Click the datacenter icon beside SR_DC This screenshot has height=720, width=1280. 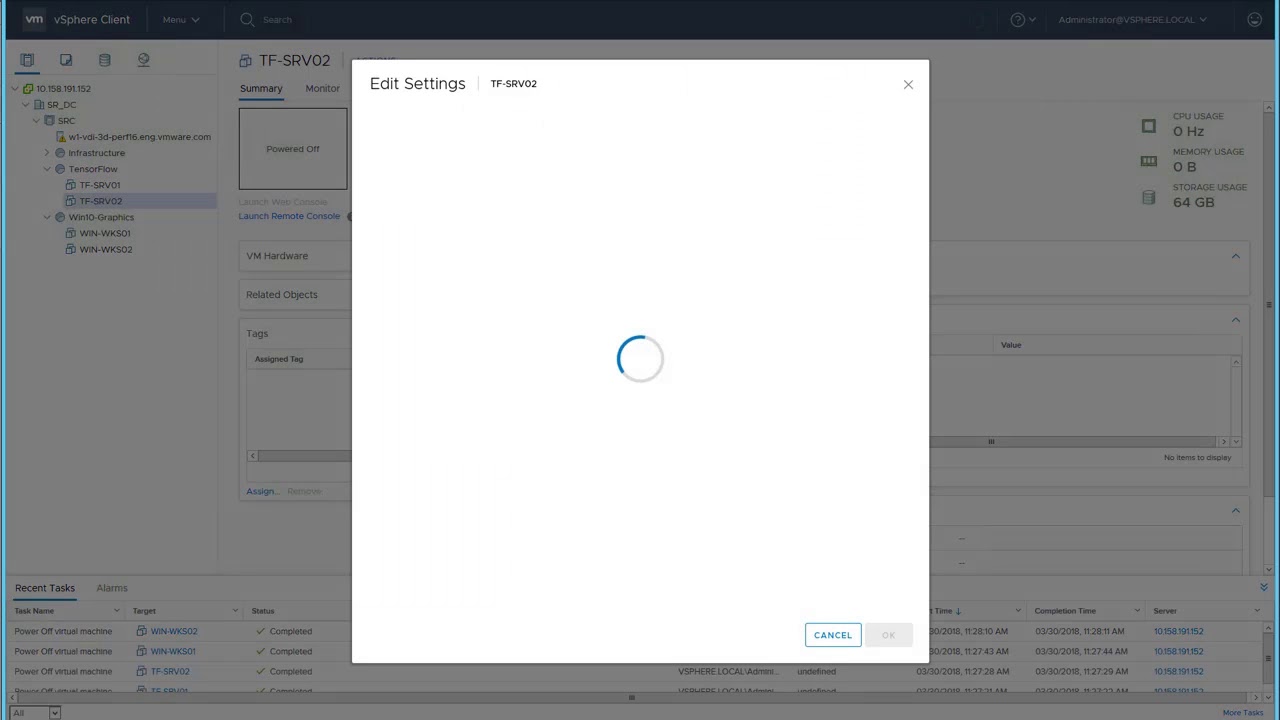click(x=39, y=104)
